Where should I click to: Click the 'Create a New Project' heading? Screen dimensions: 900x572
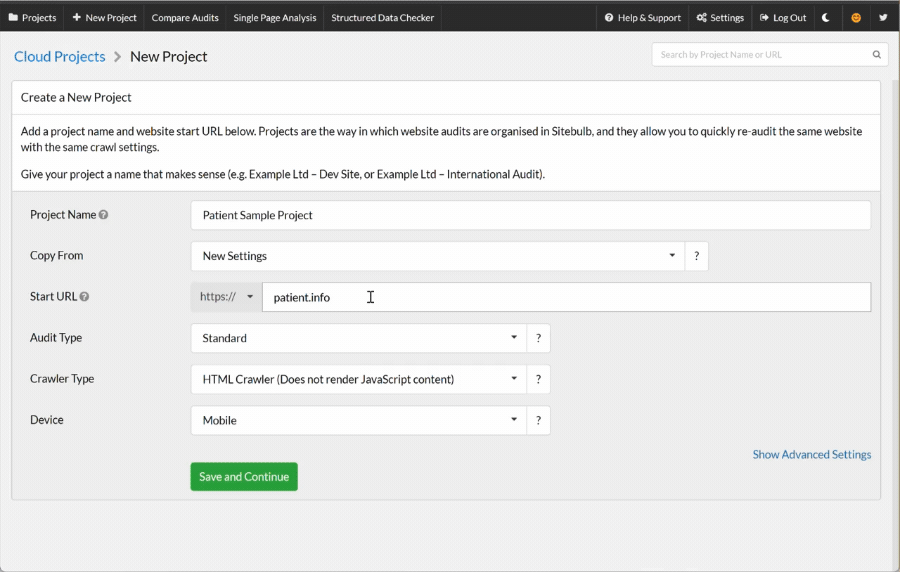[x=76, y=98]
